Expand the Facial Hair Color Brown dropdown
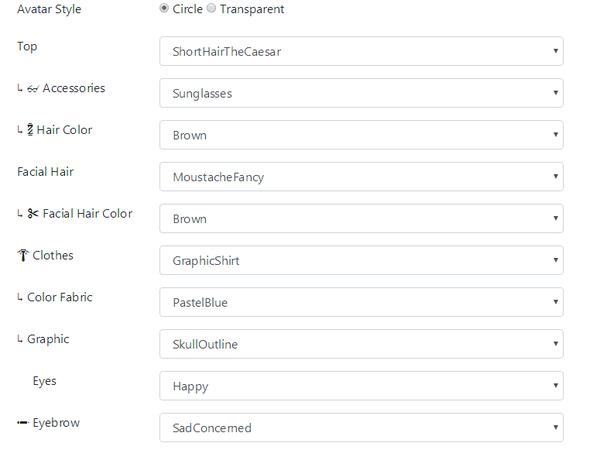 click(x=361, y=218)
